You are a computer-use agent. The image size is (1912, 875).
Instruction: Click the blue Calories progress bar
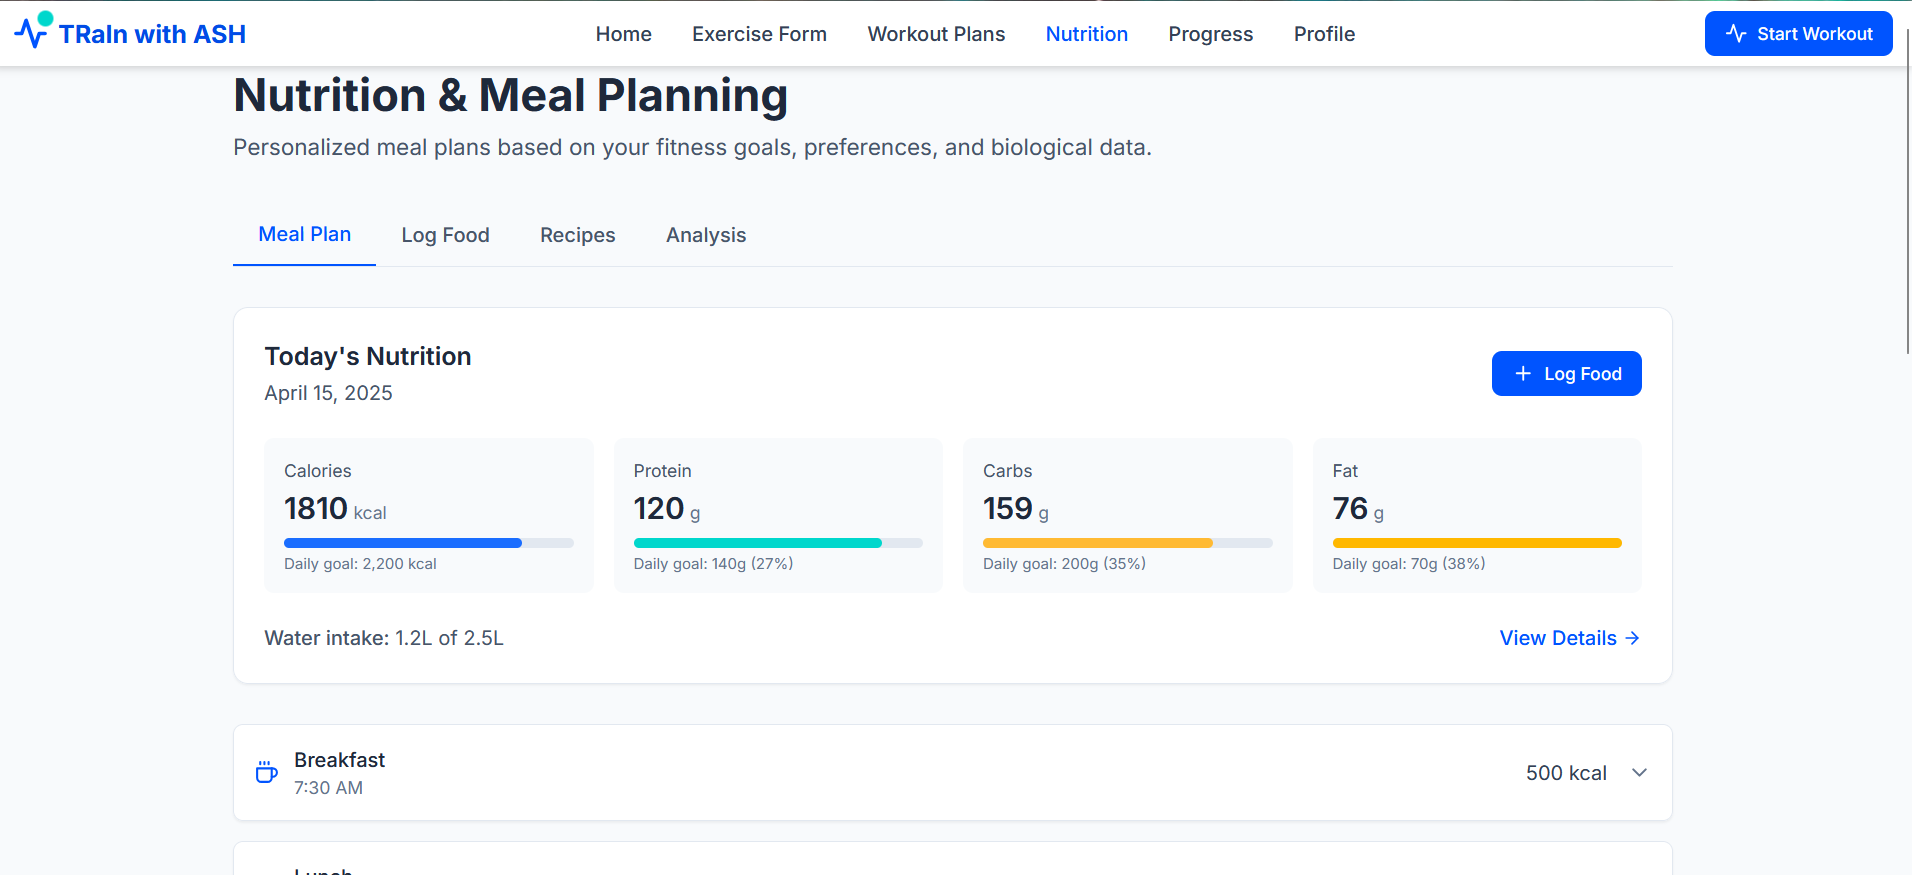click(x=403, y=543)
